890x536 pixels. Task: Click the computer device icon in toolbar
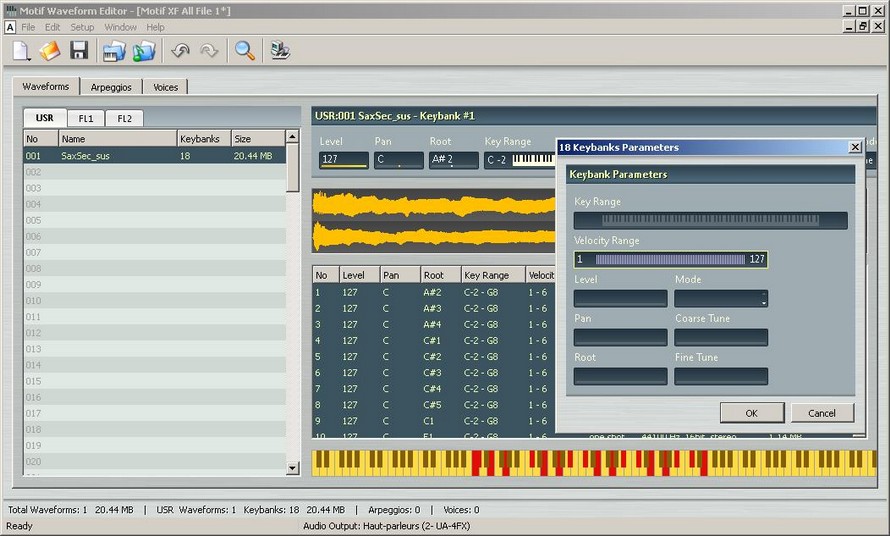281,51
